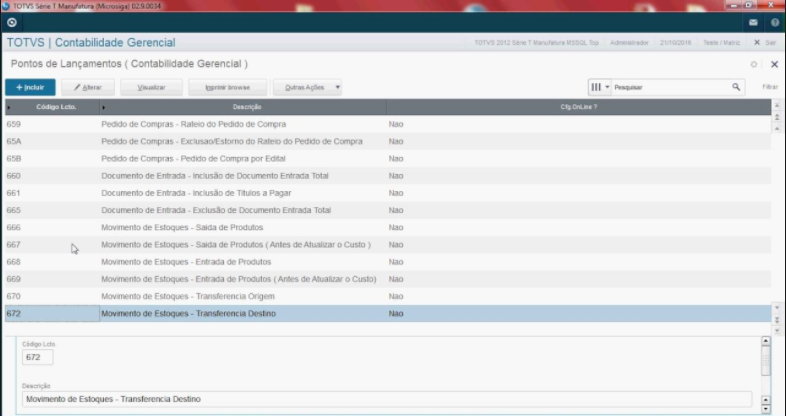786x416 pixels.
Task: Click the Incluir button
Action: (x=30, y=88)
